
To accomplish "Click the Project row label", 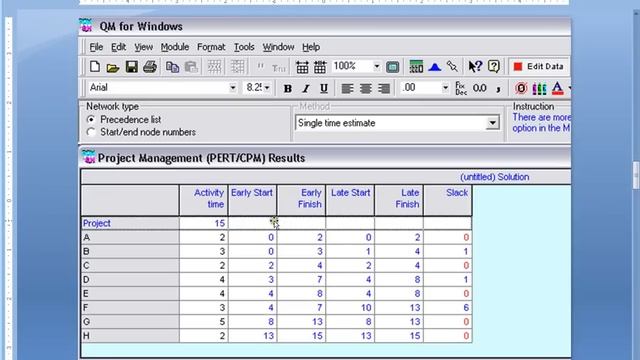I will click(130, 223).
